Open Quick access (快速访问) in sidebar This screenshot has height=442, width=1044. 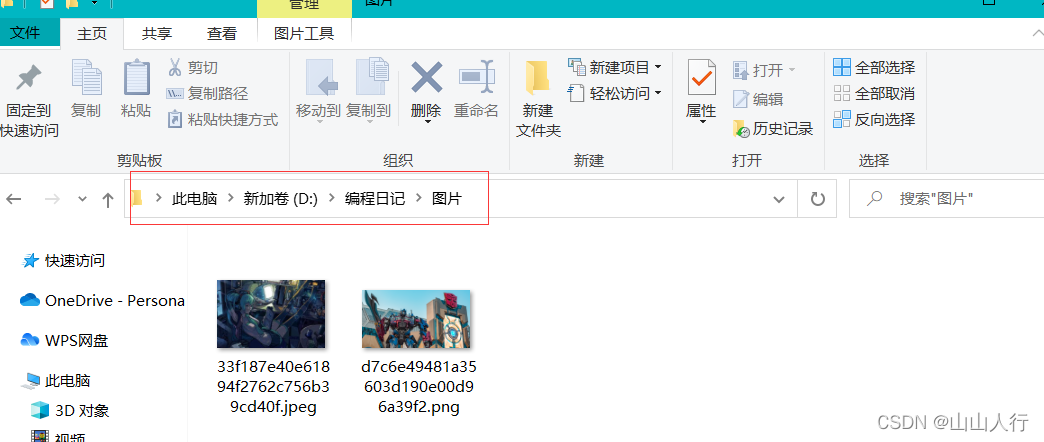pyautogui.click(x=63, y=260)
